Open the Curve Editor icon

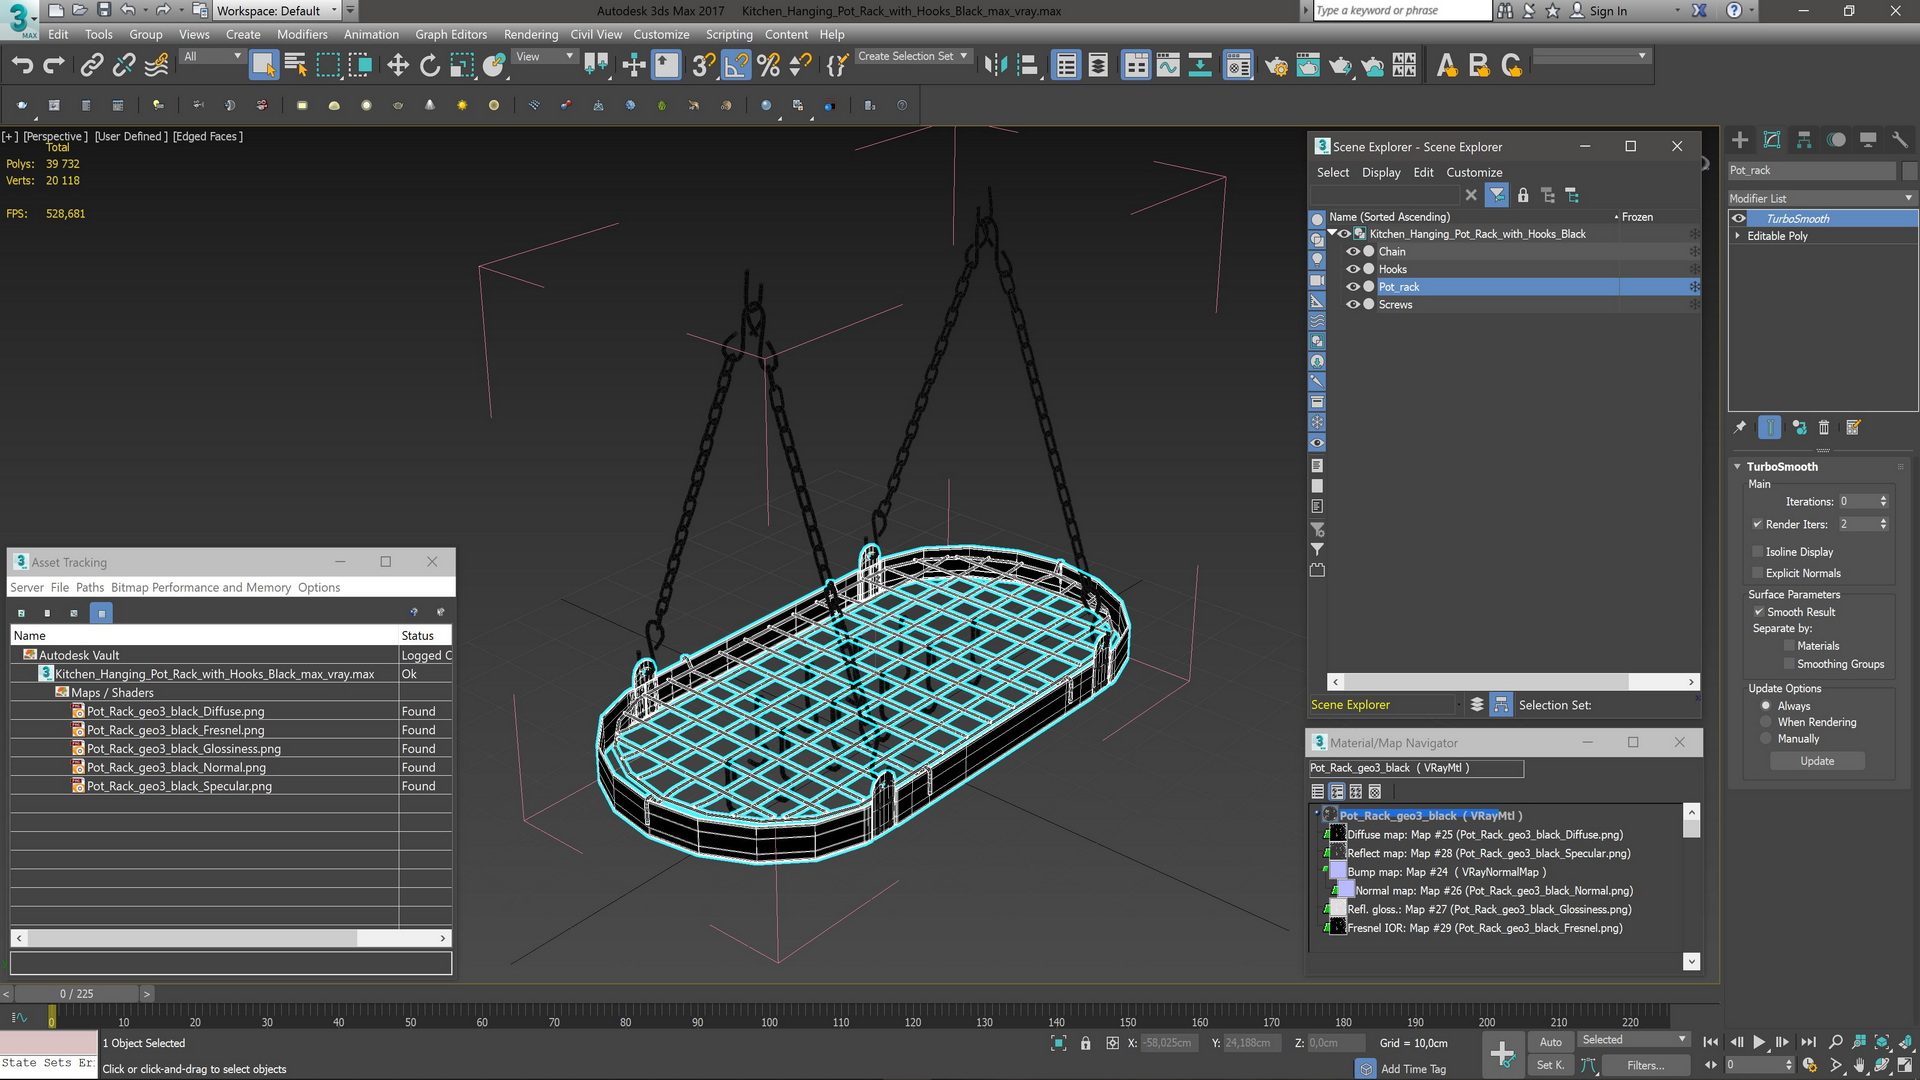1168,66
